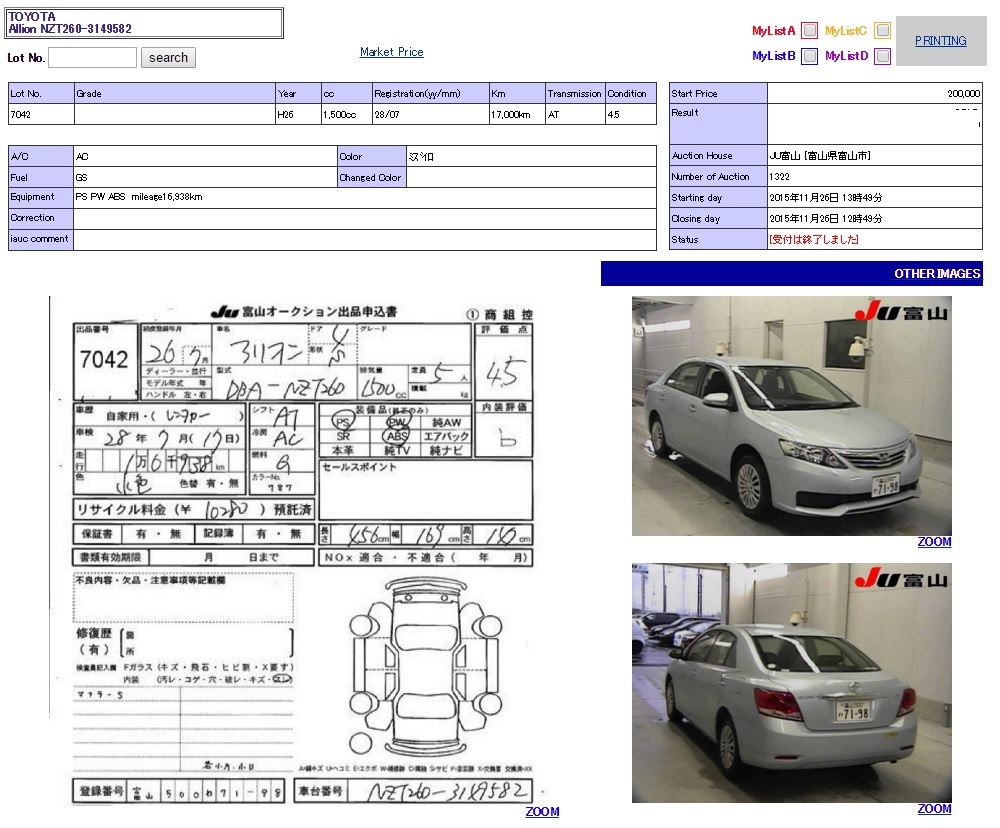The width and height of the screenshot is (1000, 828).
Task: Toggle the MyListD checkbox
Action: [882, 57]
